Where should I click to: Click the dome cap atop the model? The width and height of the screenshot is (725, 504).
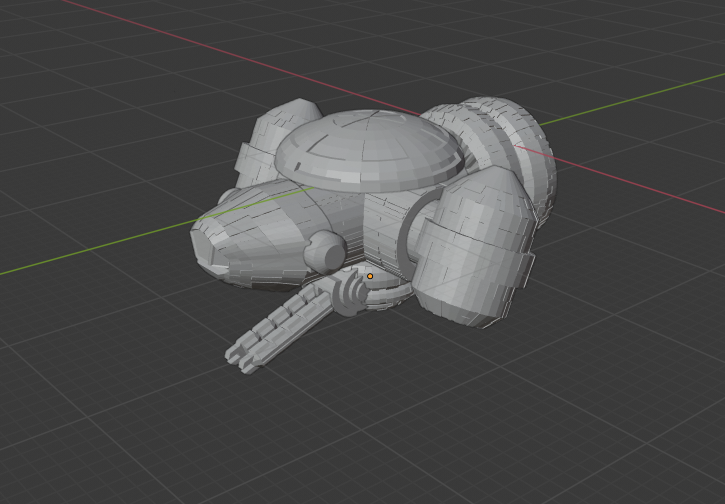coord(369,151)
